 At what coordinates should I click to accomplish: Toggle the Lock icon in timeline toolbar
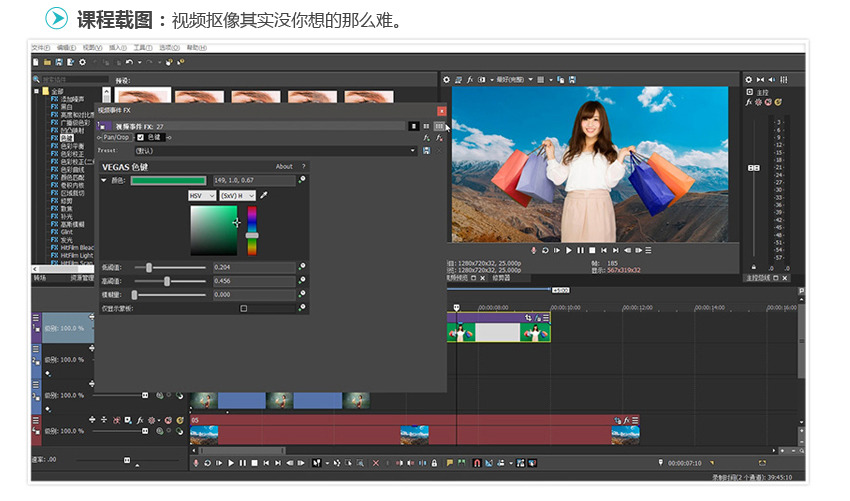434,463
